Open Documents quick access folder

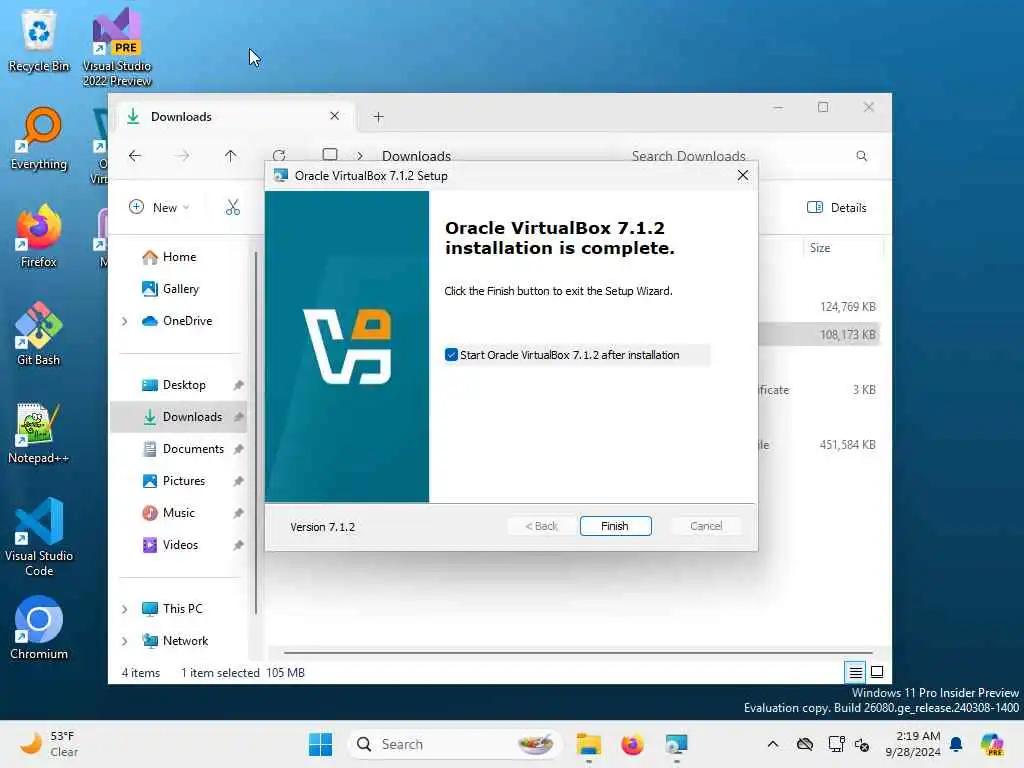click(x=193, y=449)
